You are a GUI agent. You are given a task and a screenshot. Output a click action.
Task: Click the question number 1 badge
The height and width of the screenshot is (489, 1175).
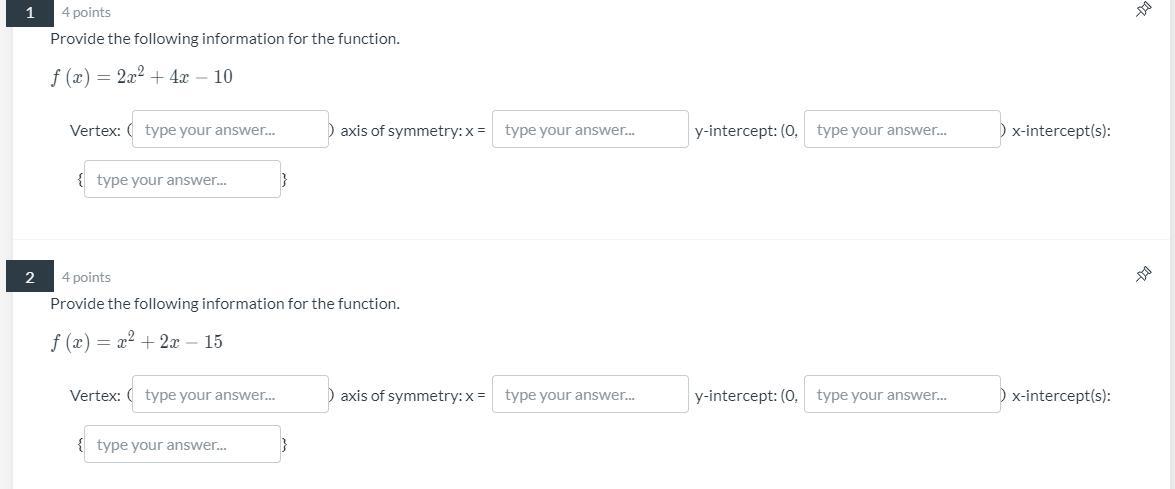click(x=30, y=12)
